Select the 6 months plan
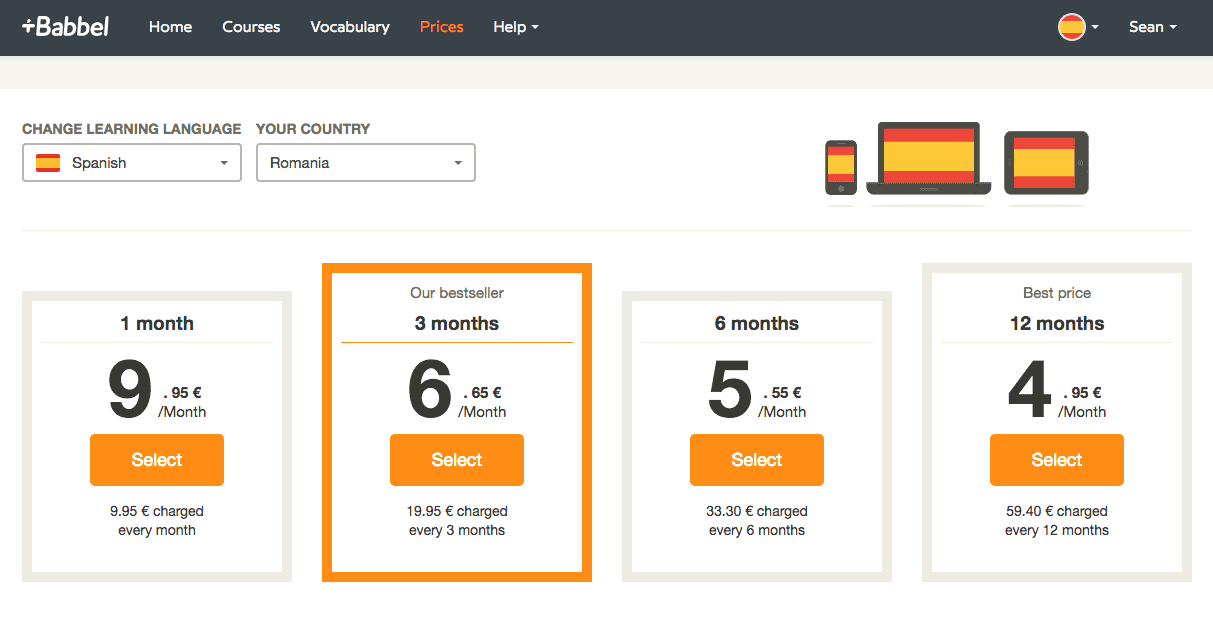 756,460
